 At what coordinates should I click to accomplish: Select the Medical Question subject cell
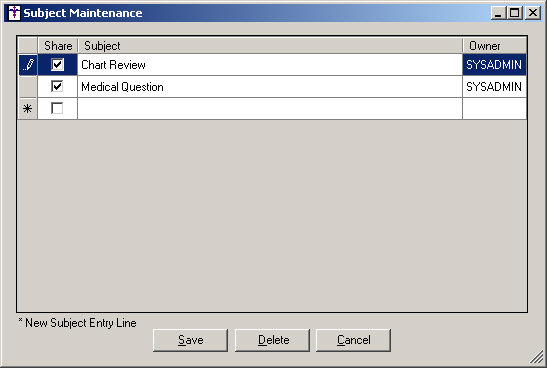pyautogui.click(x=270, y=87)
